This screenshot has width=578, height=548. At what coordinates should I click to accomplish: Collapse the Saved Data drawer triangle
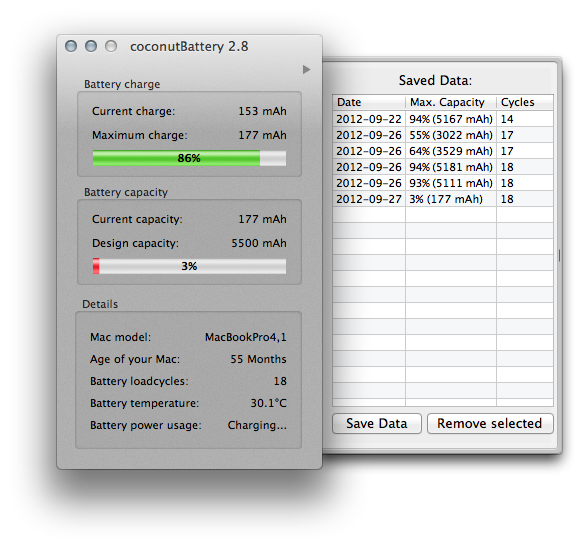[306, 69]
